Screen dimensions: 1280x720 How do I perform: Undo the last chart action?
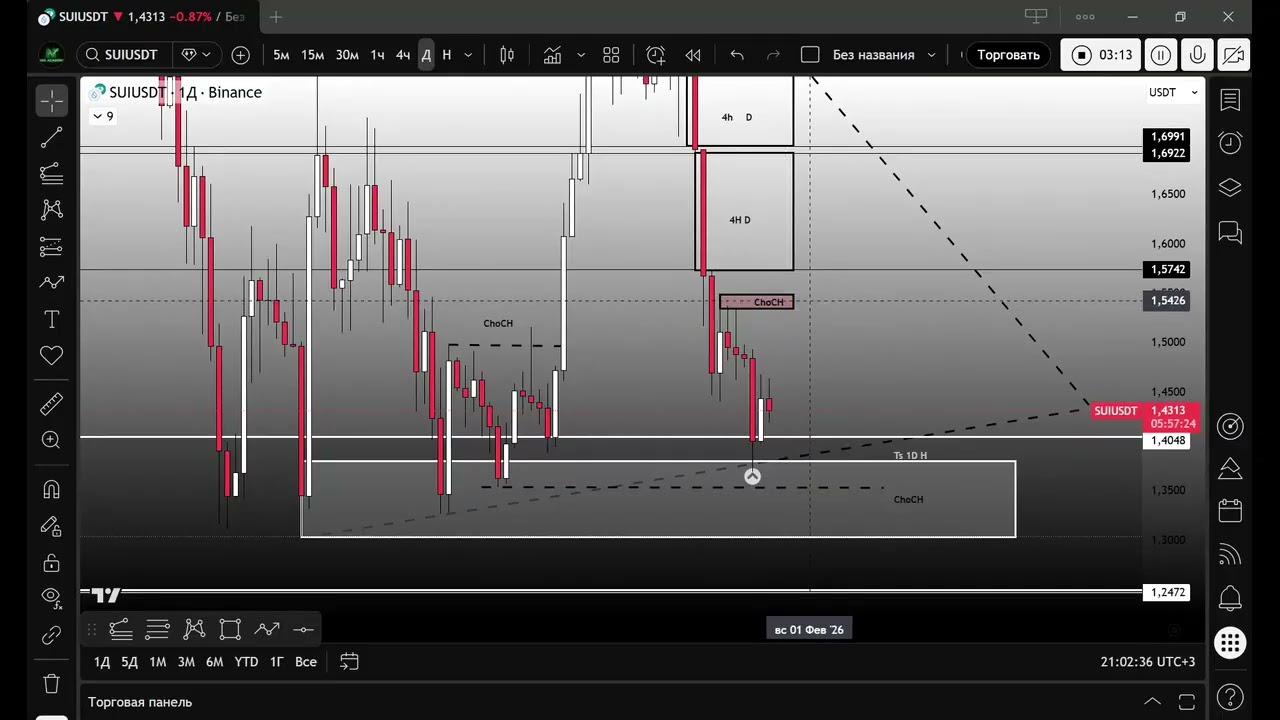(737, 55)
